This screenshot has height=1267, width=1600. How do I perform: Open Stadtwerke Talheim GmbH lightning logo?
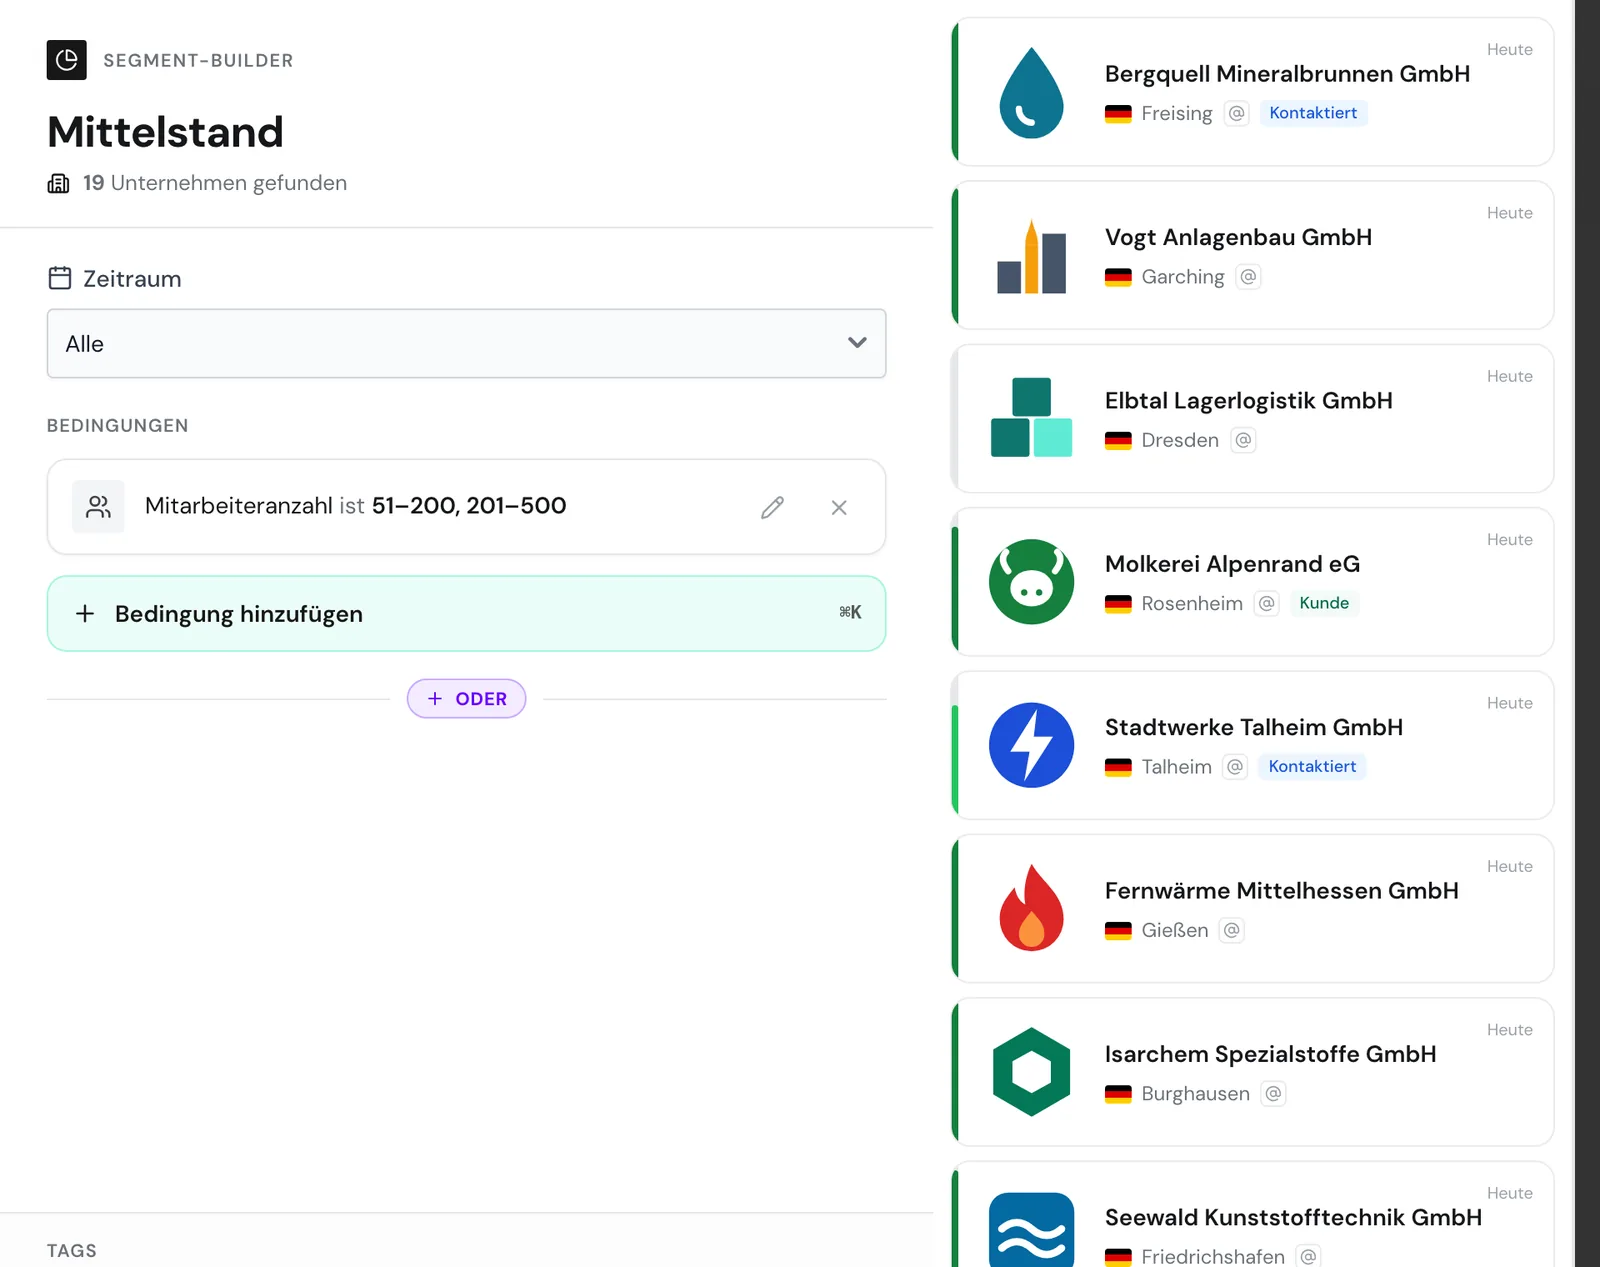tap(1031, 745)
